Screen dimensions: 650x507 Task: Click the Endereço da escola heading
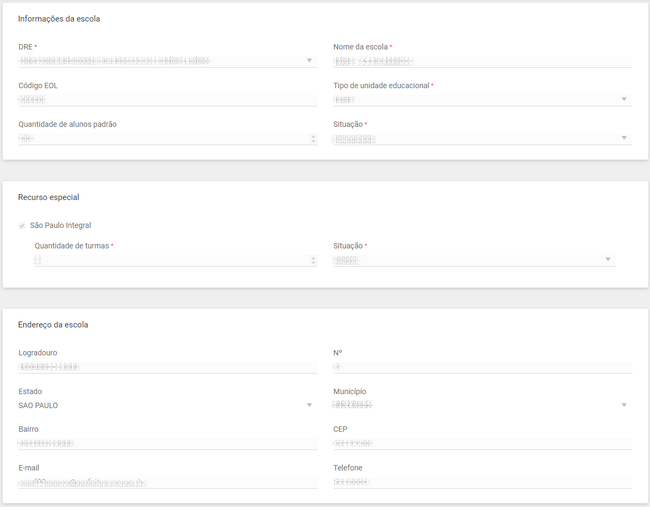53,325
